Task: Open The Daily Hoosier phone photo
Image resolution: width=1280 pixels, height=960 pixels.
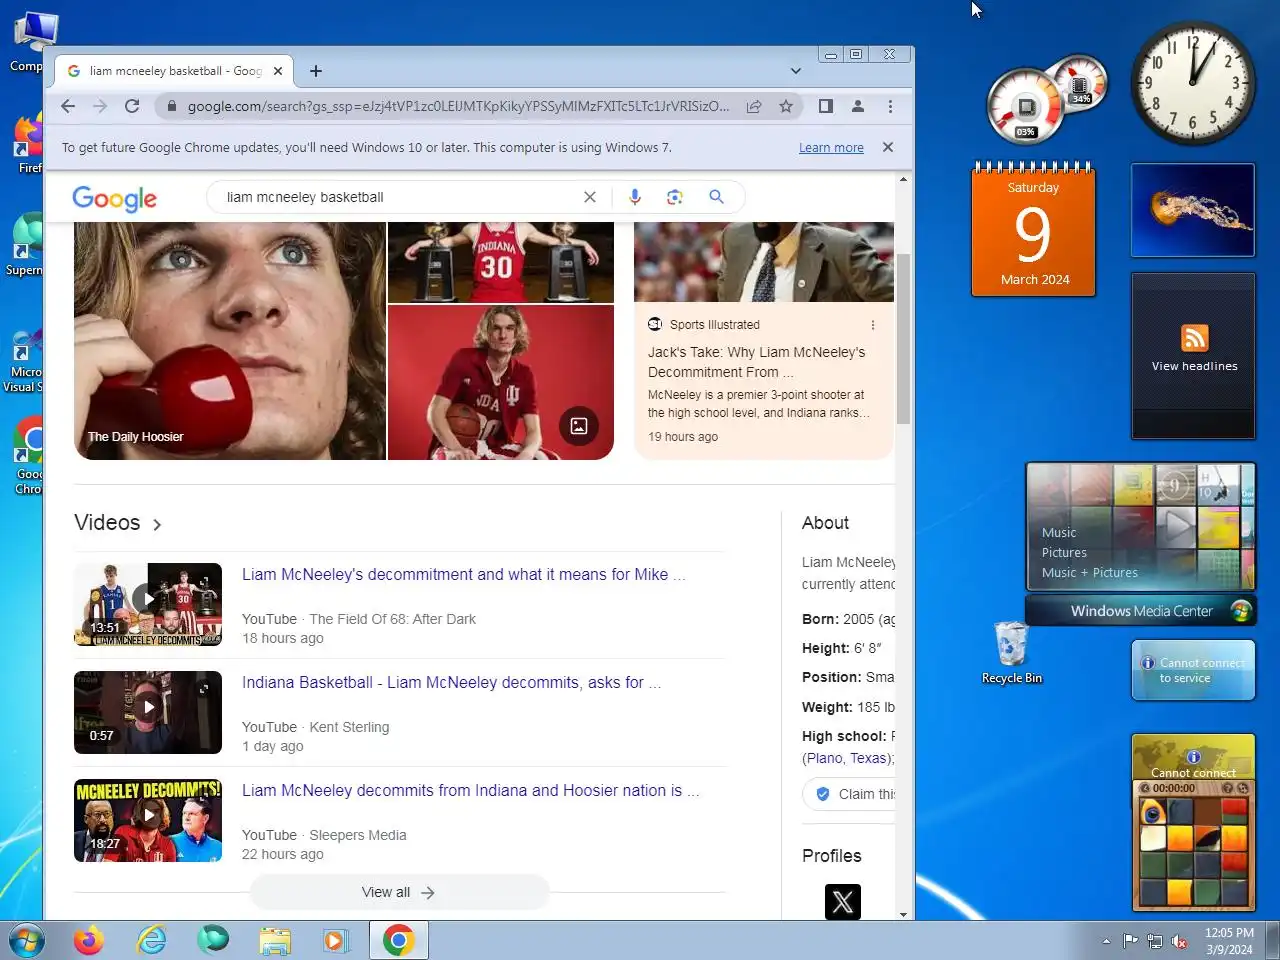Action: [230, 340]
